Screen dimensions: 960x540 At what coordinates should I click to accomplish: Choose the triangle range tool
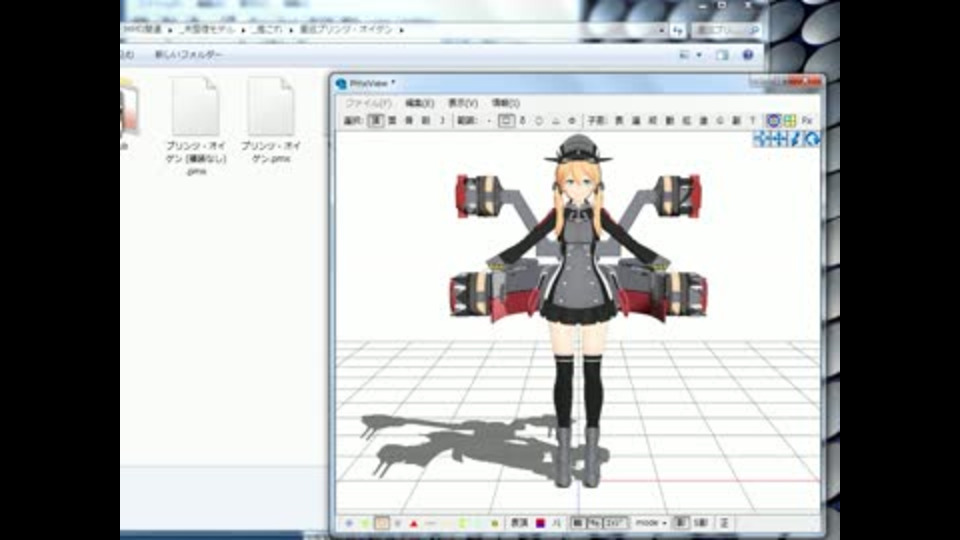coord(555,121)
